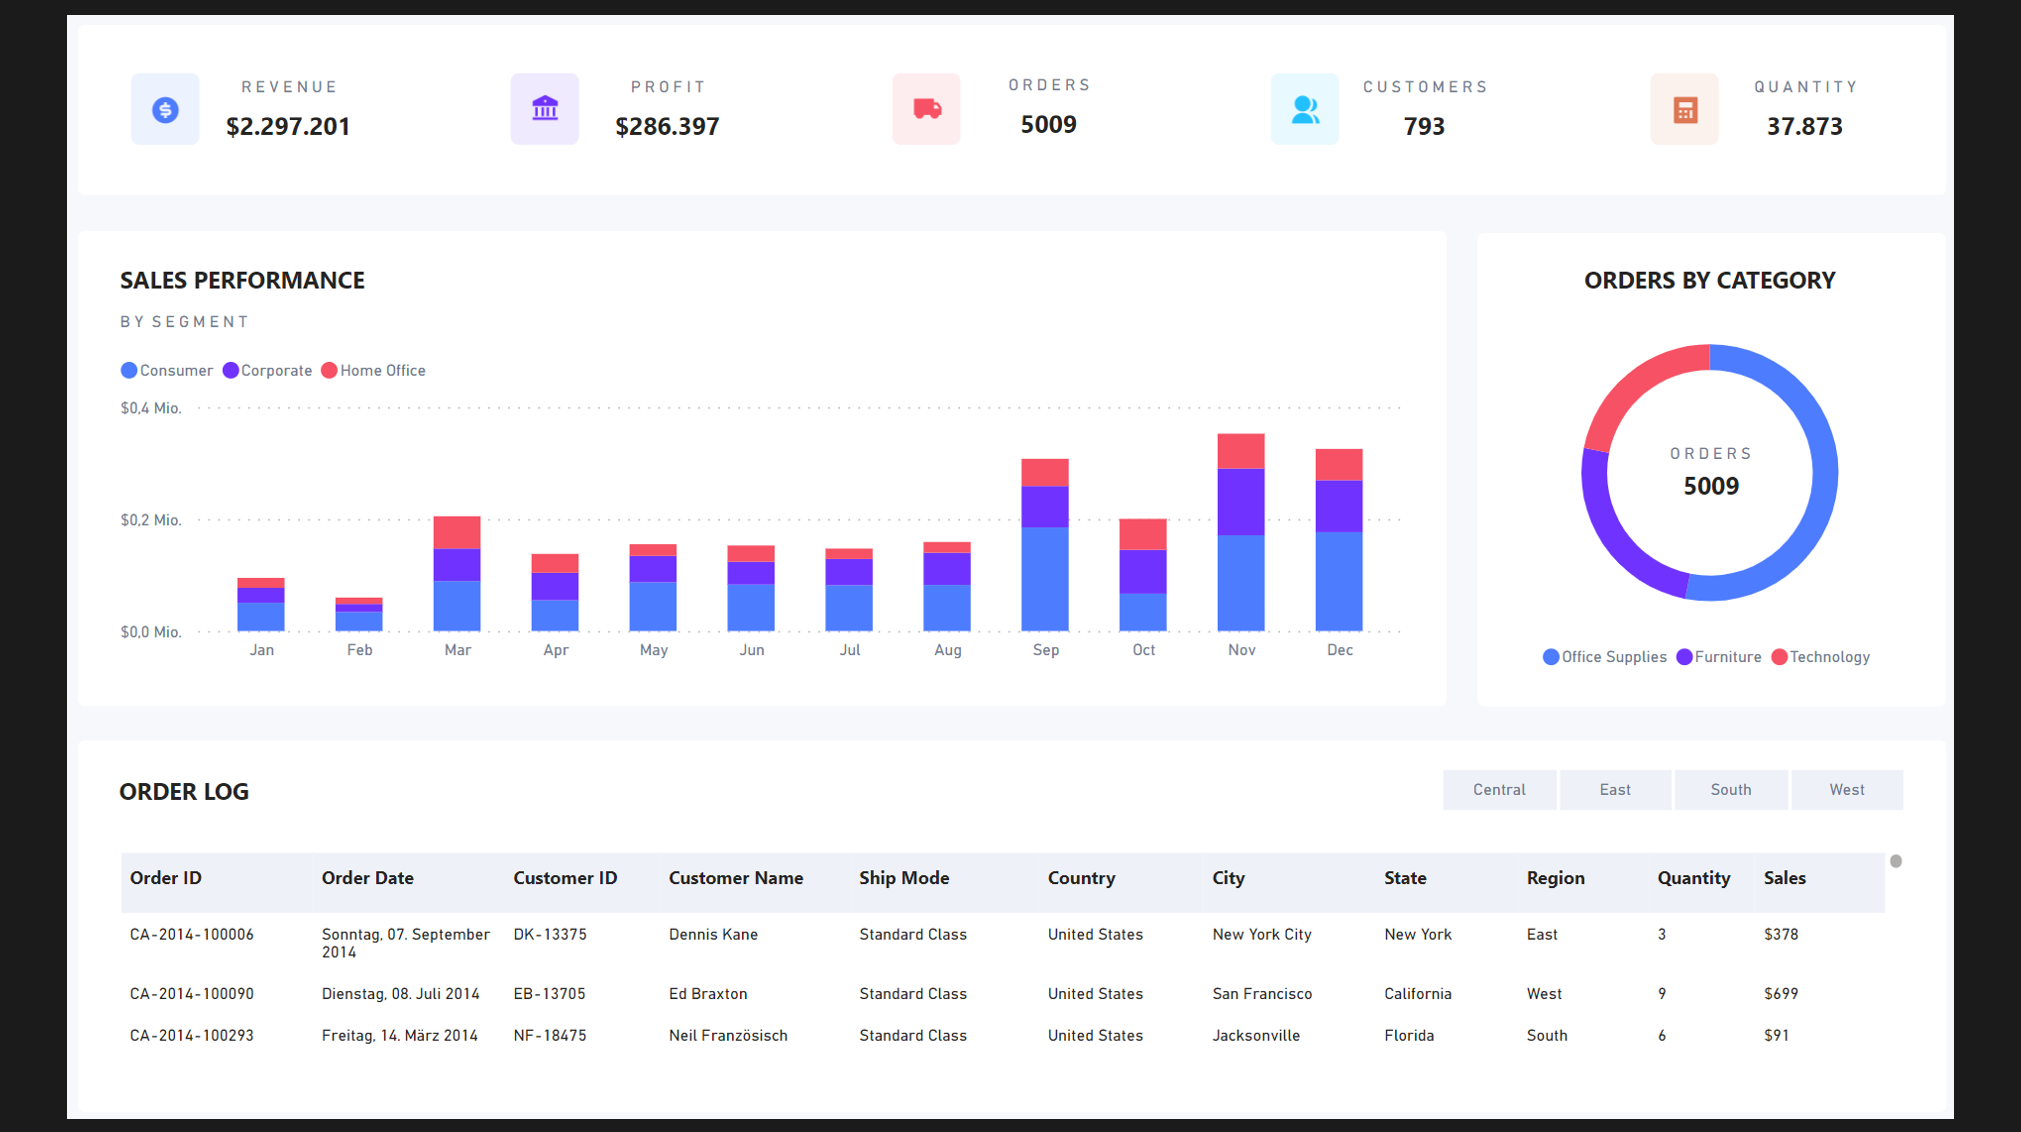Filter order log by Central region
The width and height of the screenshot is (2021, 1132).
coord(1498,790)
